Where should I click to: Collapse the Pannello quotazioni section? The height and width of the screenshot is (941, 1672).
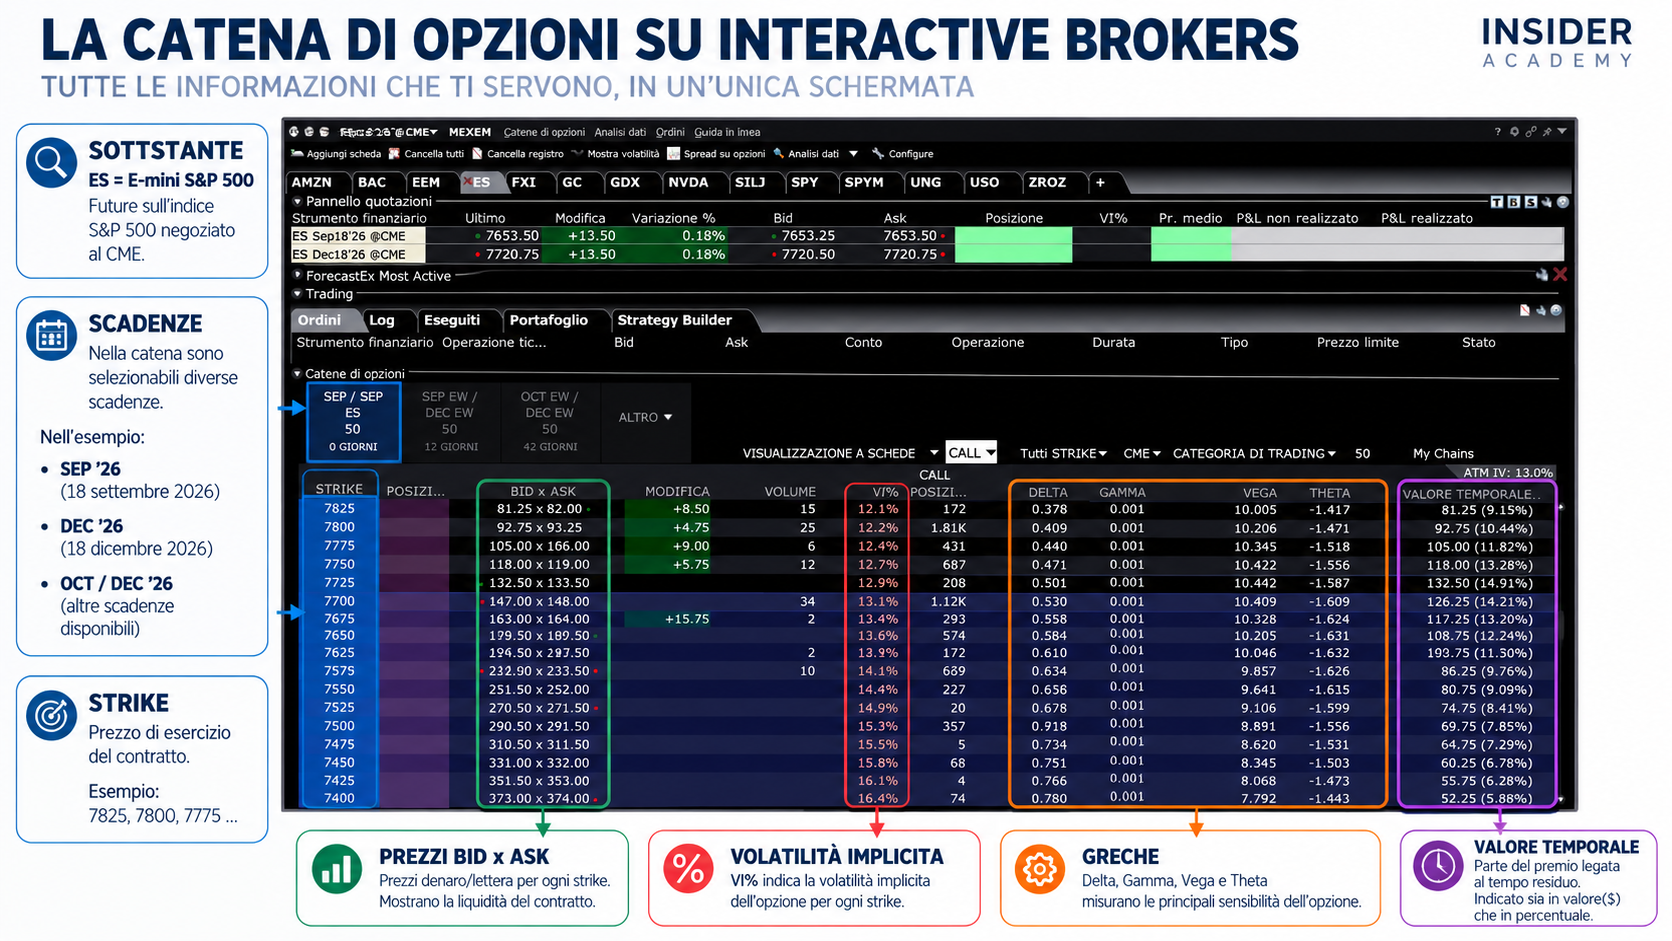coord(297,201)
